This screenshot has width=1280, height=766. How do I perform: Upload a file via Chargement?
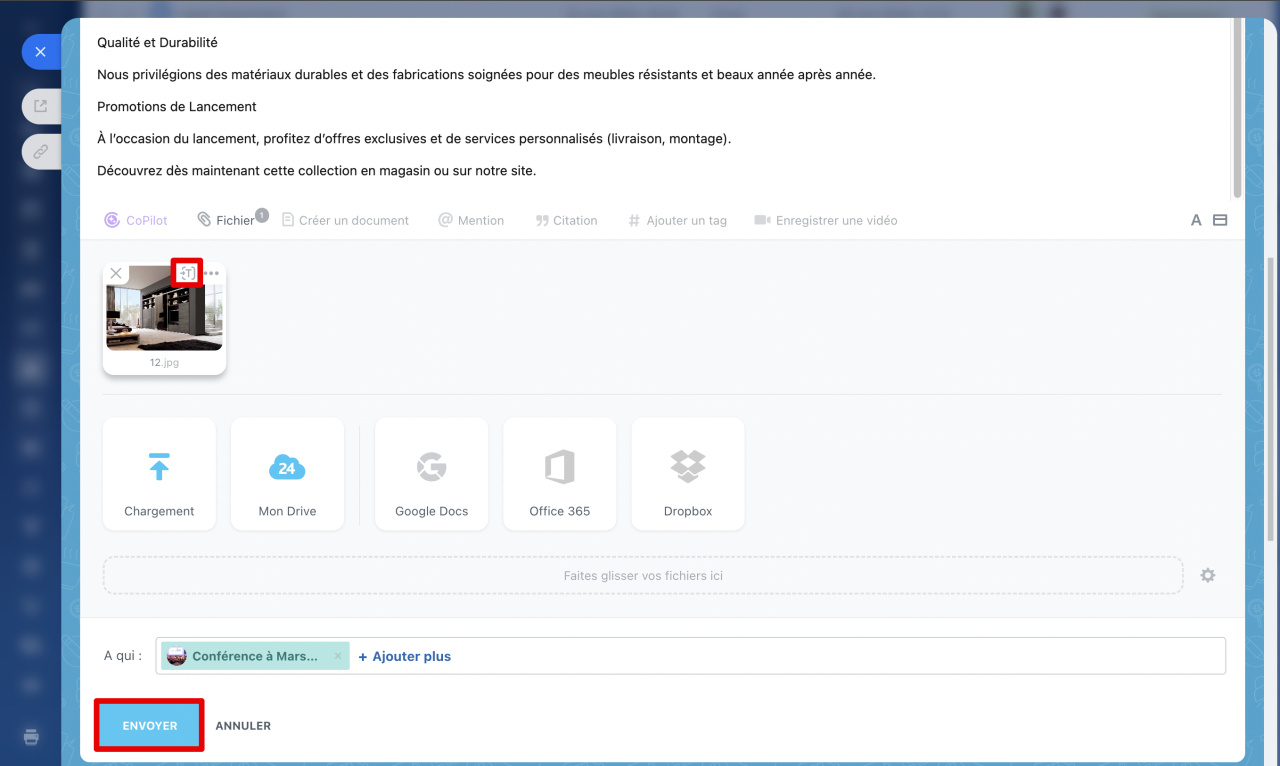click(x=159, y=474)
